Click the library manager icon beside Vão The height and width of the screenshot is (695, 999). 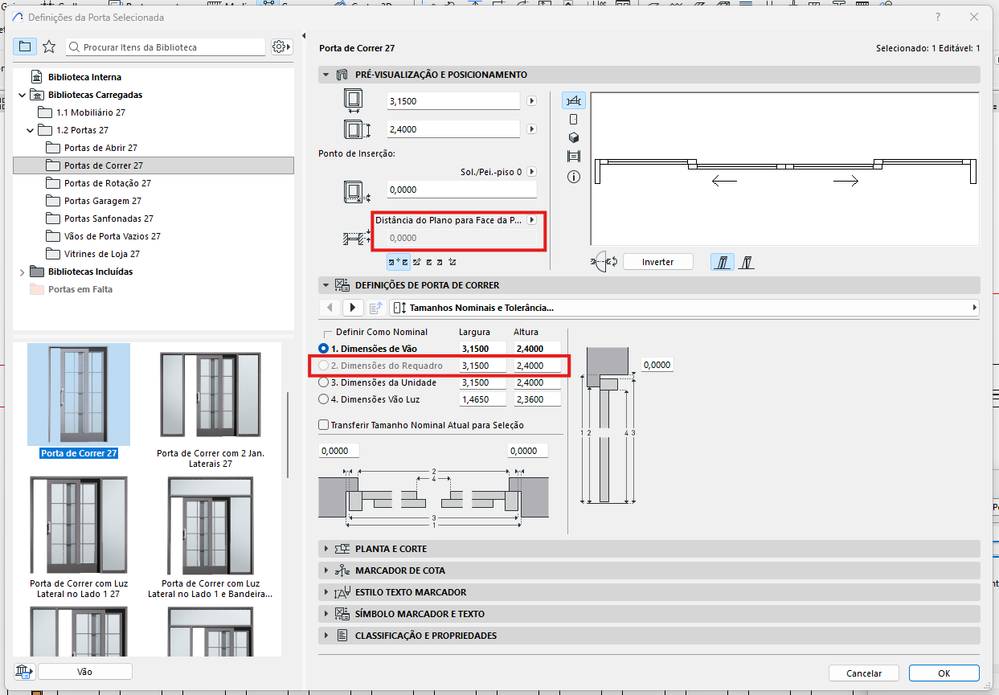tap(24, 671)
